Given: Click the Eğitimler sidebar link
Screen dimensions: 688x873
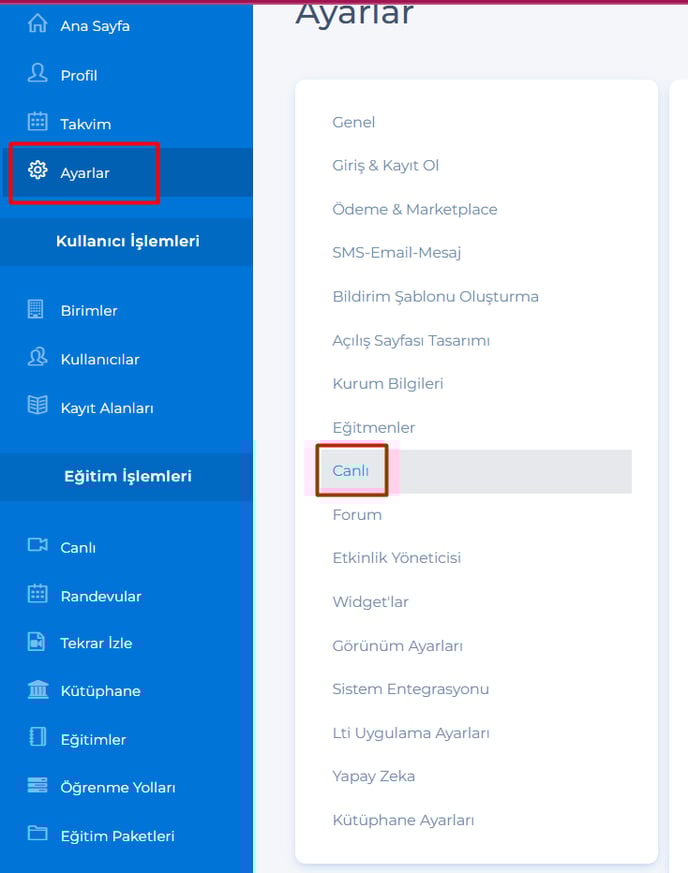Looking at the screenshot, I should [x=93, y=739].
